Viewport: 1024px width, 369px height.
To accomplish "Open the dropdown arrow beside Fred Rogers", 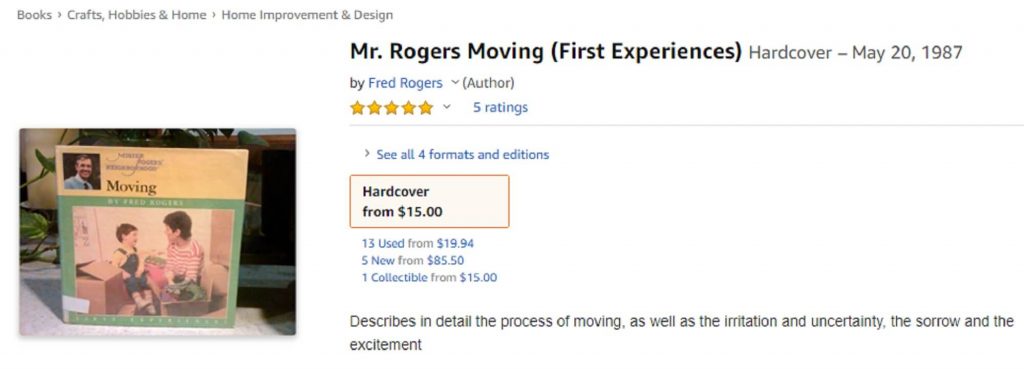I will pyautogui.click(x=455, y=82).
